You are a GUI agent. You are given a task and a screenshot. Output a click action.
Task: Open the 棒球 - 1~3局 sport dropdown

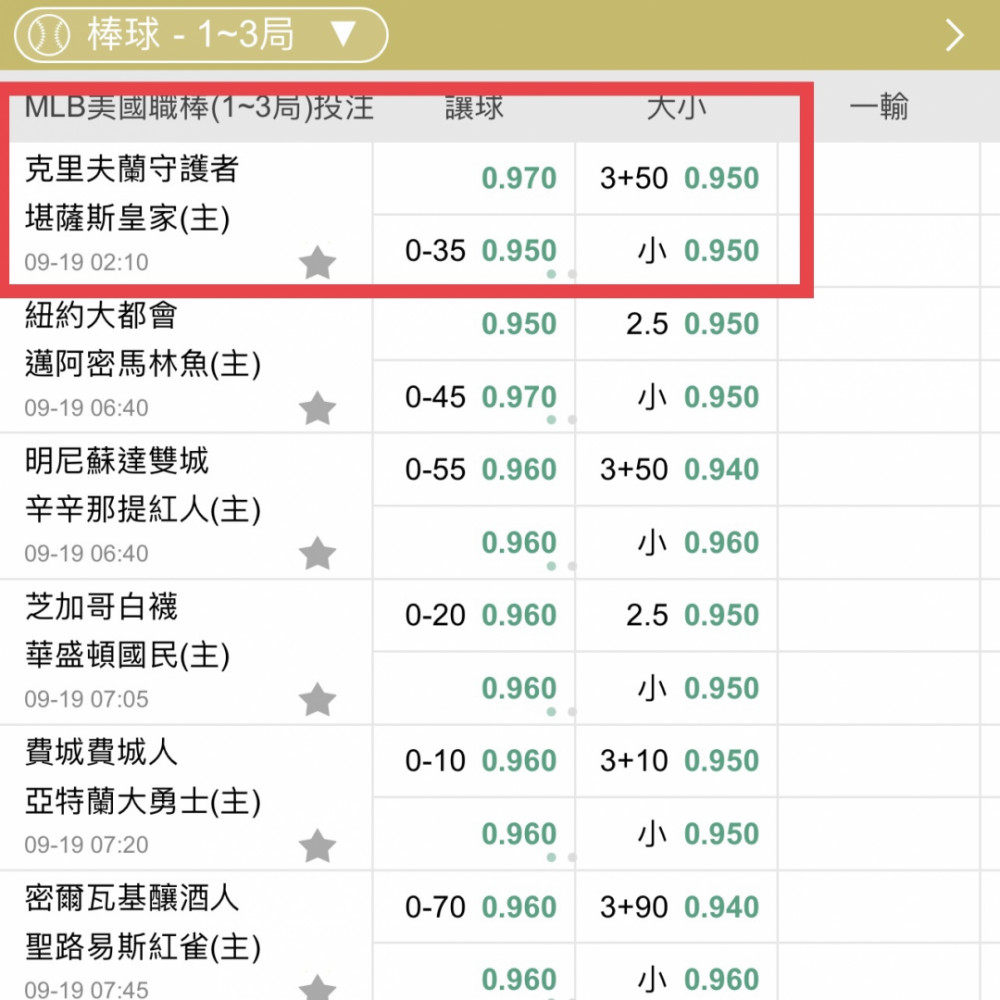201,34
